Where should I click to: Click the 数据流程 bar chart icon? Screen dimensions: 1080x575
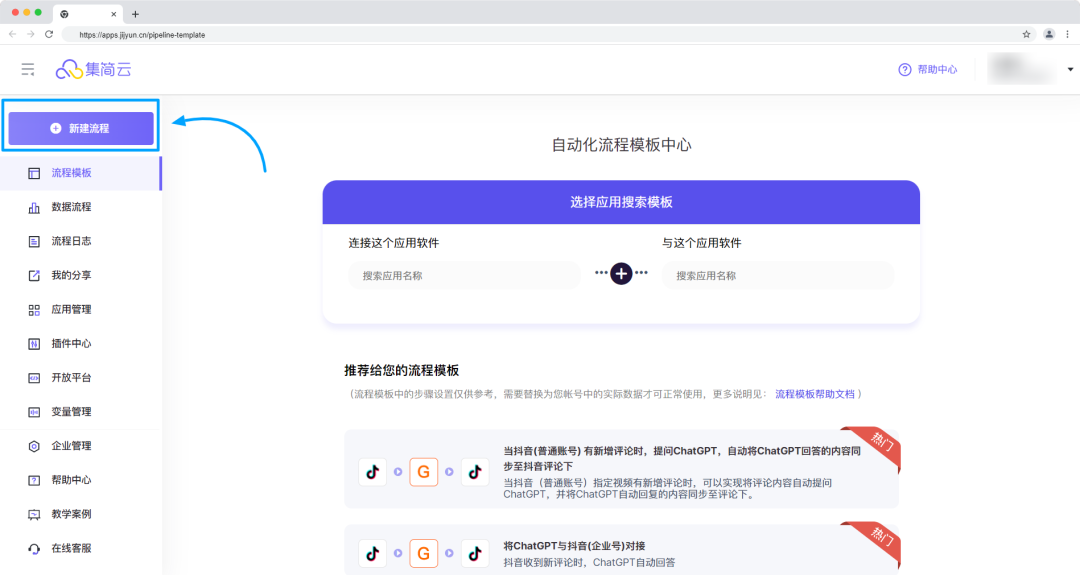pyautogui.click(x=34, y=207)
